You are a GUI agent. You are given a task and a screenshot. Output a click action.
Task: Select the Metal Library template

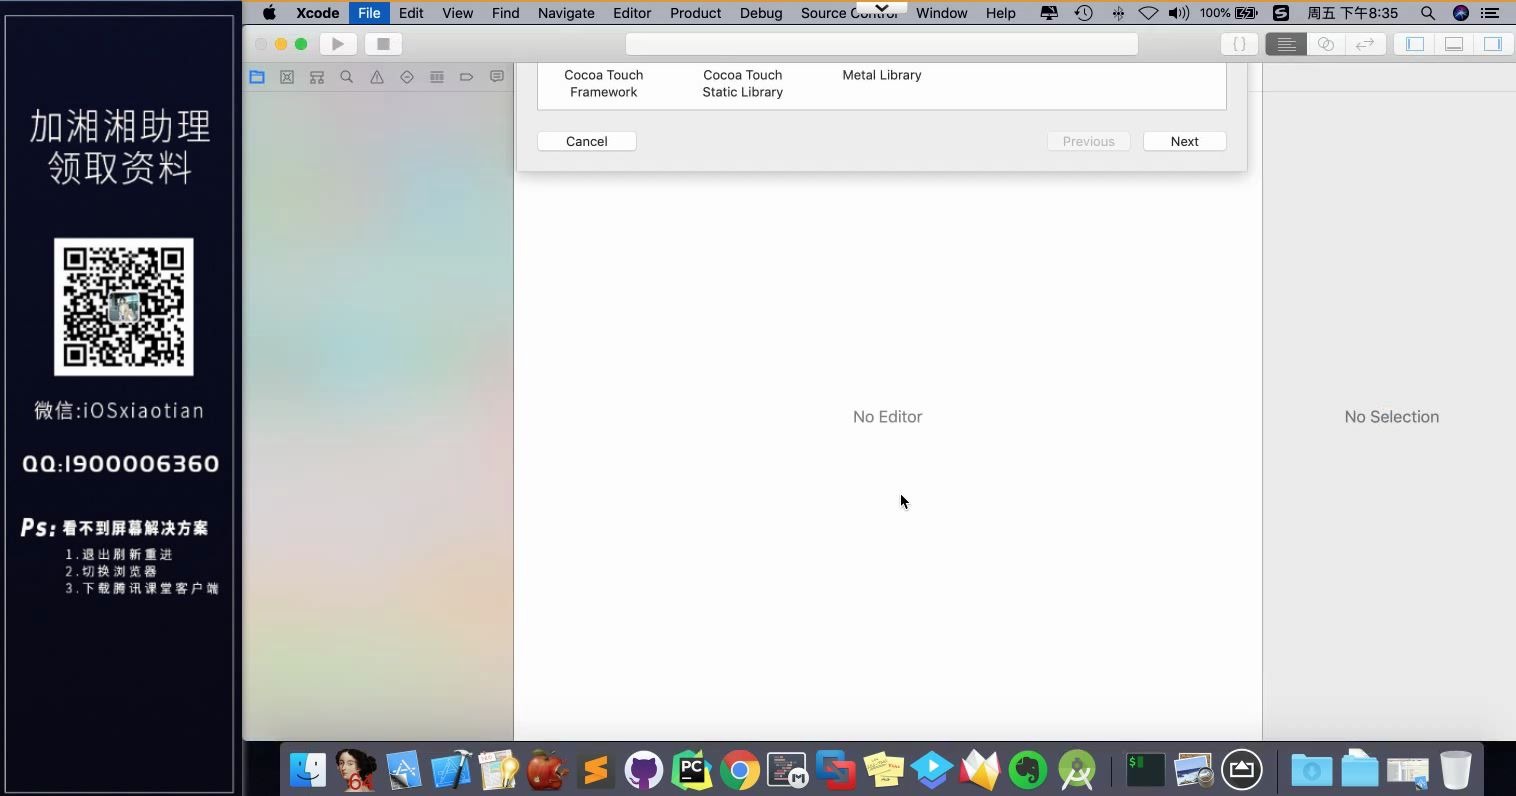(x=882, y=75)
